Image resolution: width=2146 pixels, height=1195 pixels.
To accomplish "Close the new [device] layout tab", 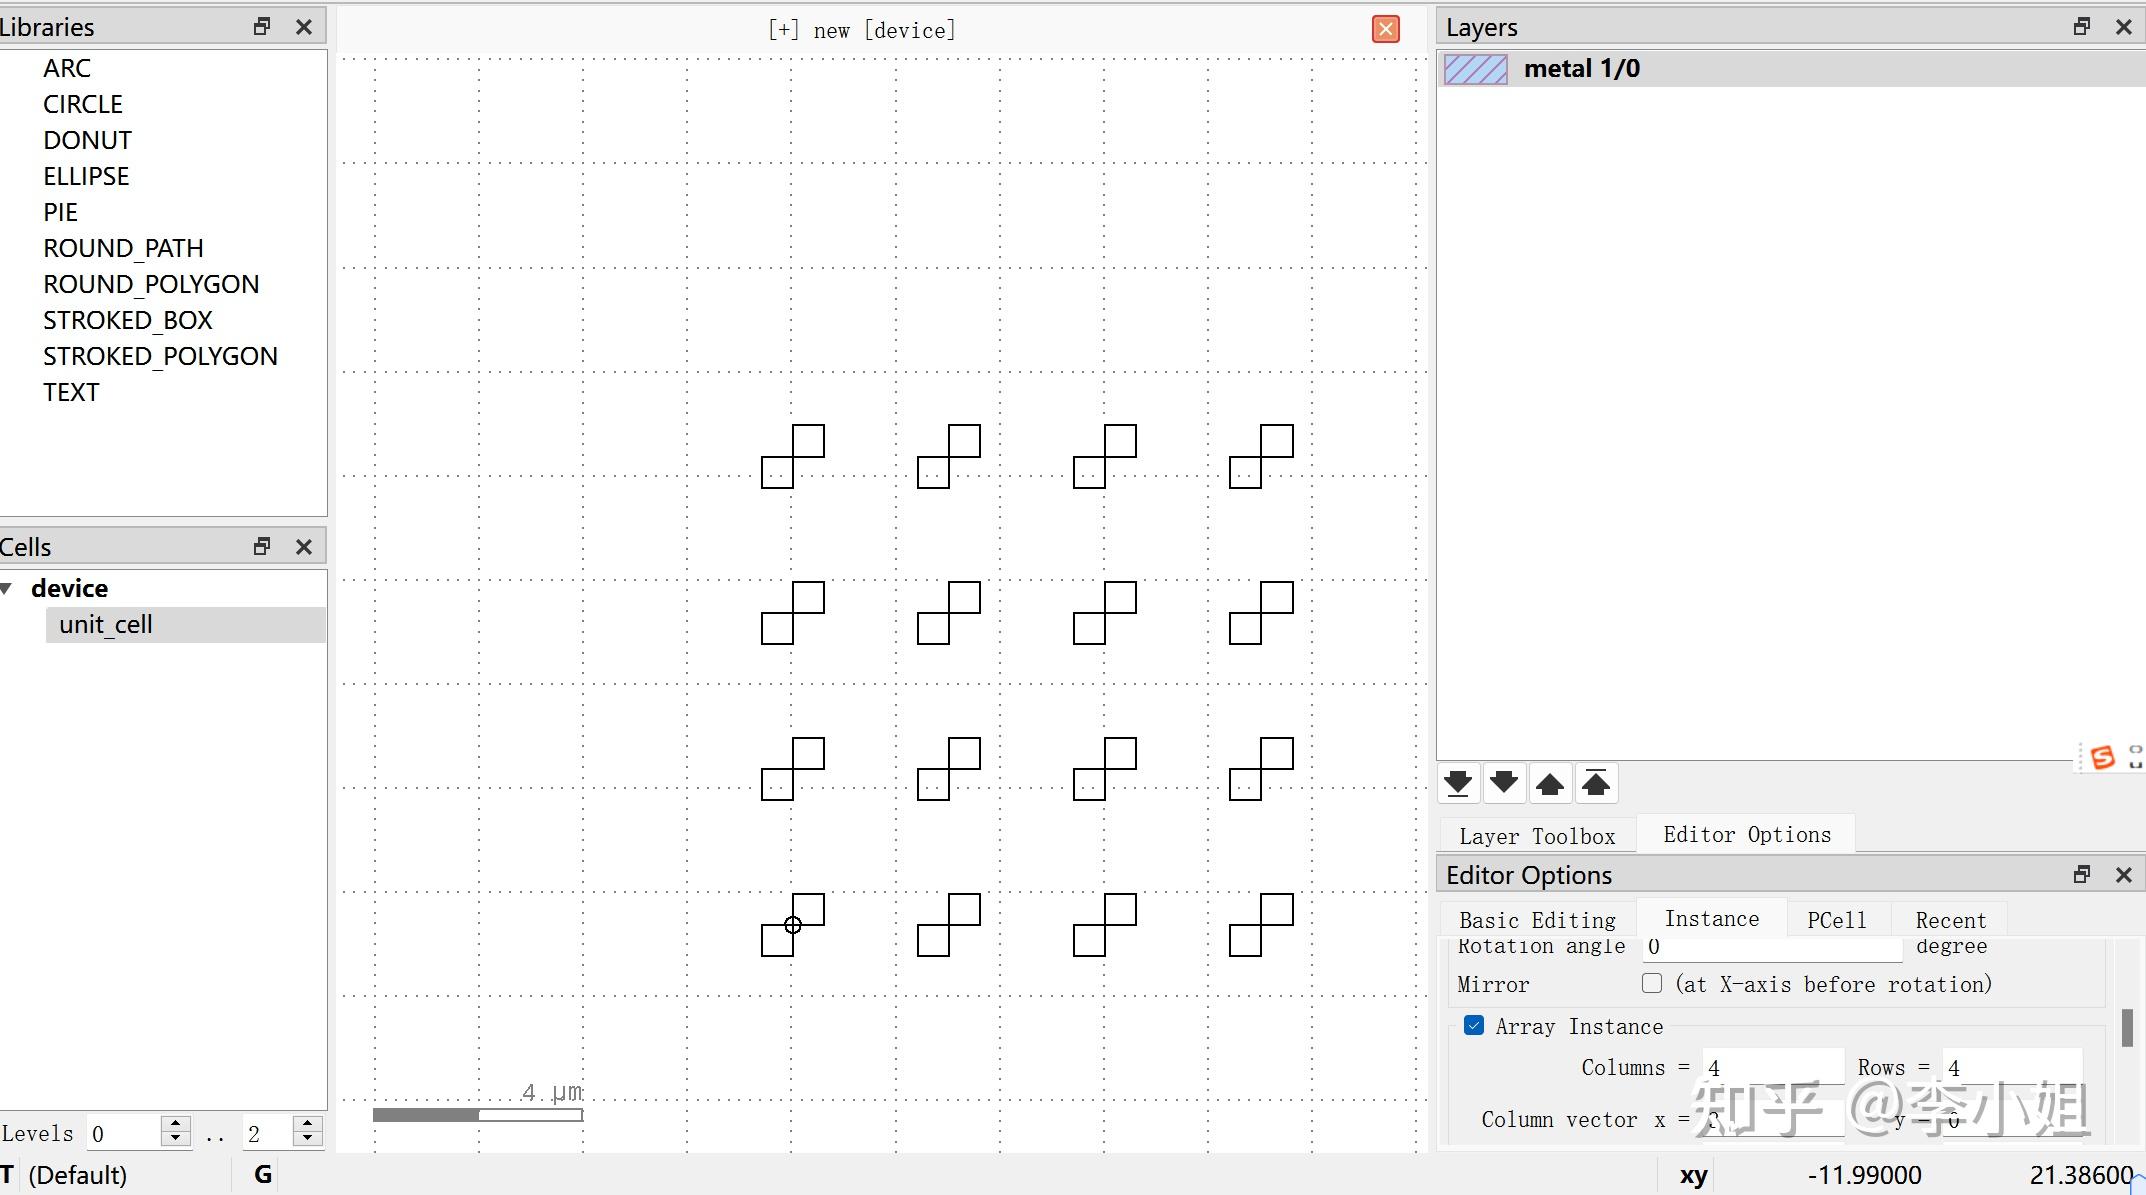I will pyautogui.click(x=1385, y=29).
